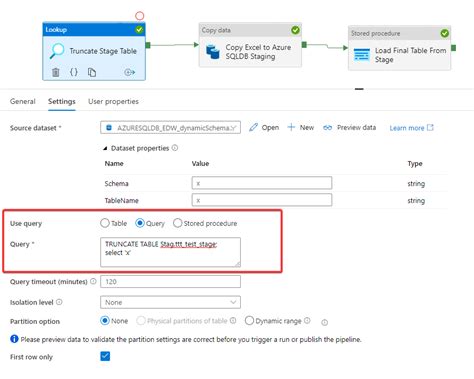Click the Query text area
This screenshot has height=379, width=474.
(170, 252)
